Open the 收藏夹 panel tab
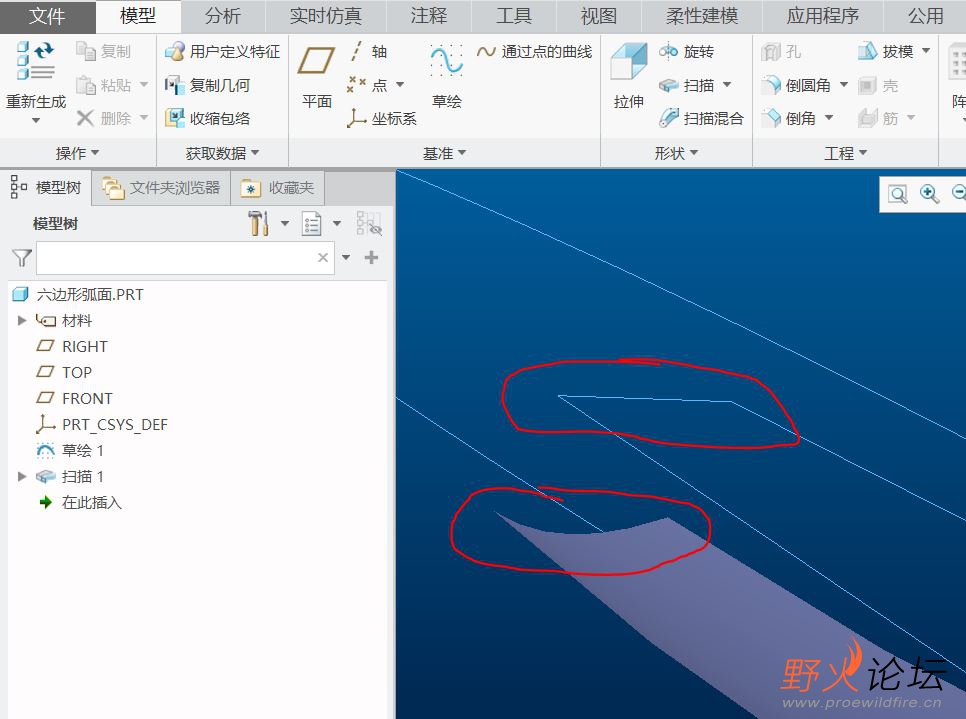 click(x=278, y=188)
